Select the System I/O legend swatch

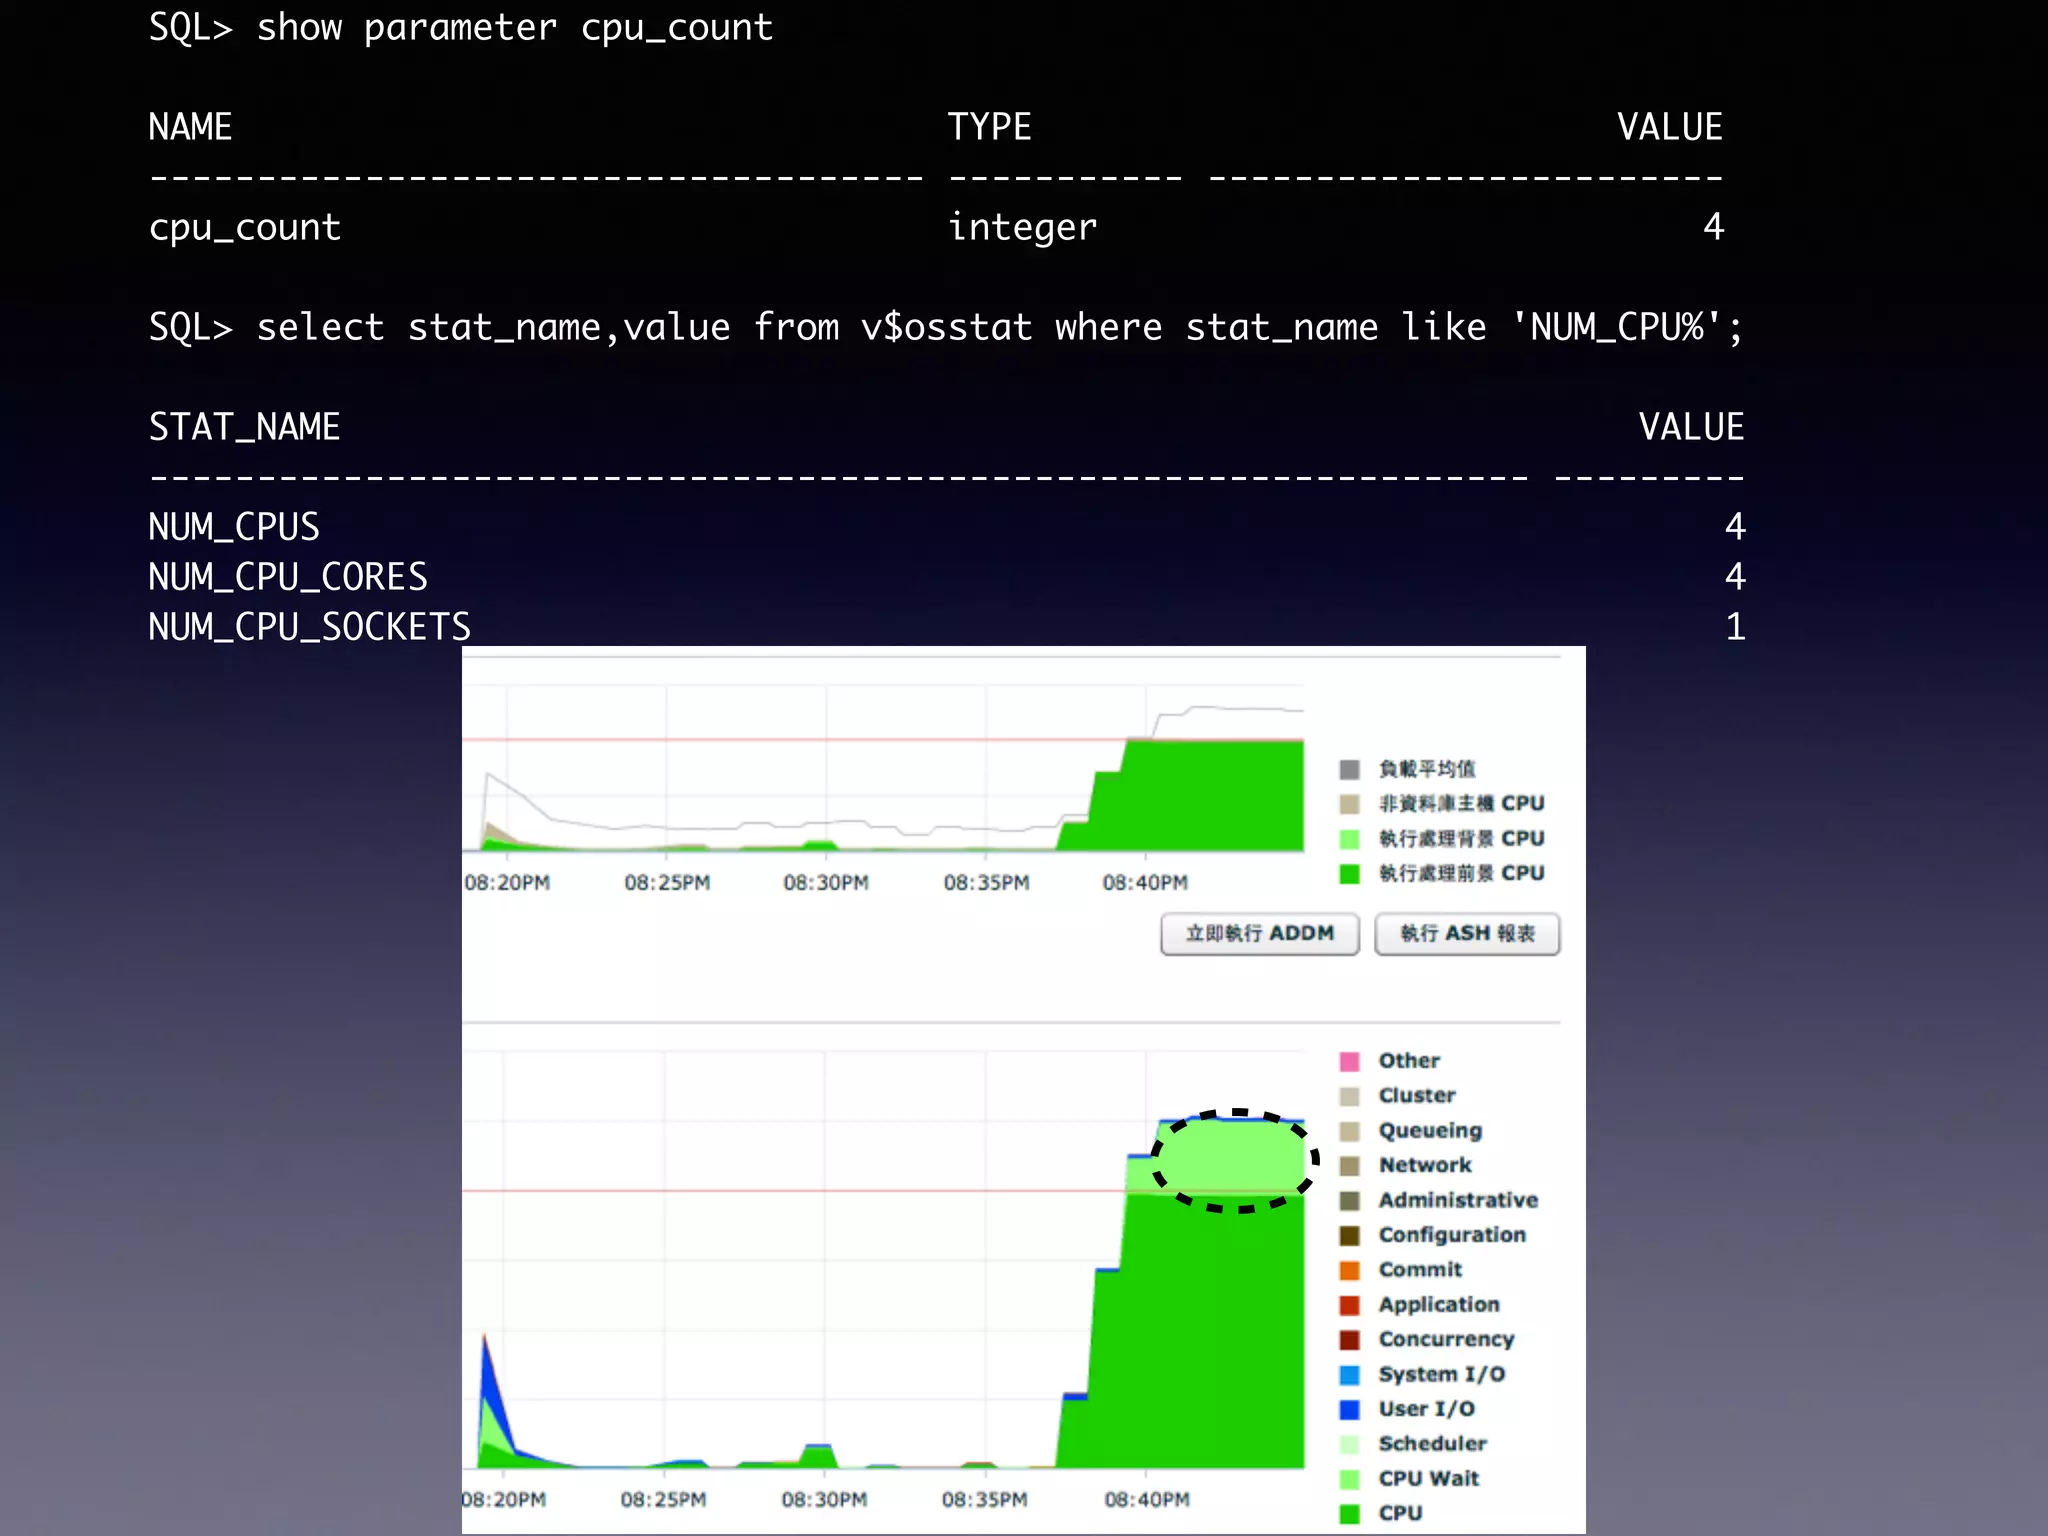pos(1349,1375)
